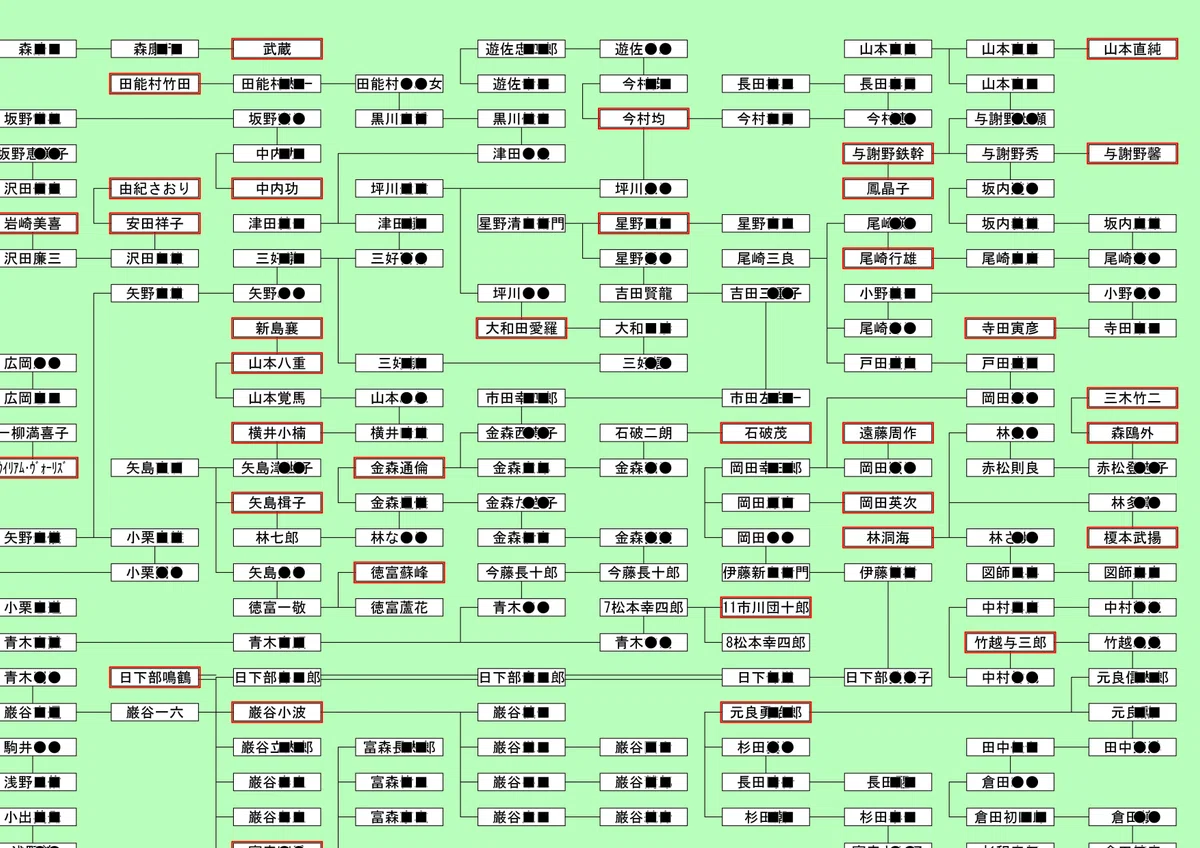This screenshot has height=848, width=1200.
Task: Select the 山本直純 box
Action: click(x=1132, y=49)
